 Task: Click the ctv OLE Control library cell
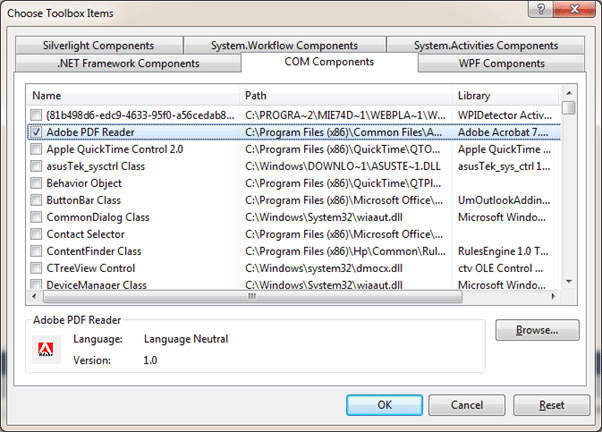(500, 268)
